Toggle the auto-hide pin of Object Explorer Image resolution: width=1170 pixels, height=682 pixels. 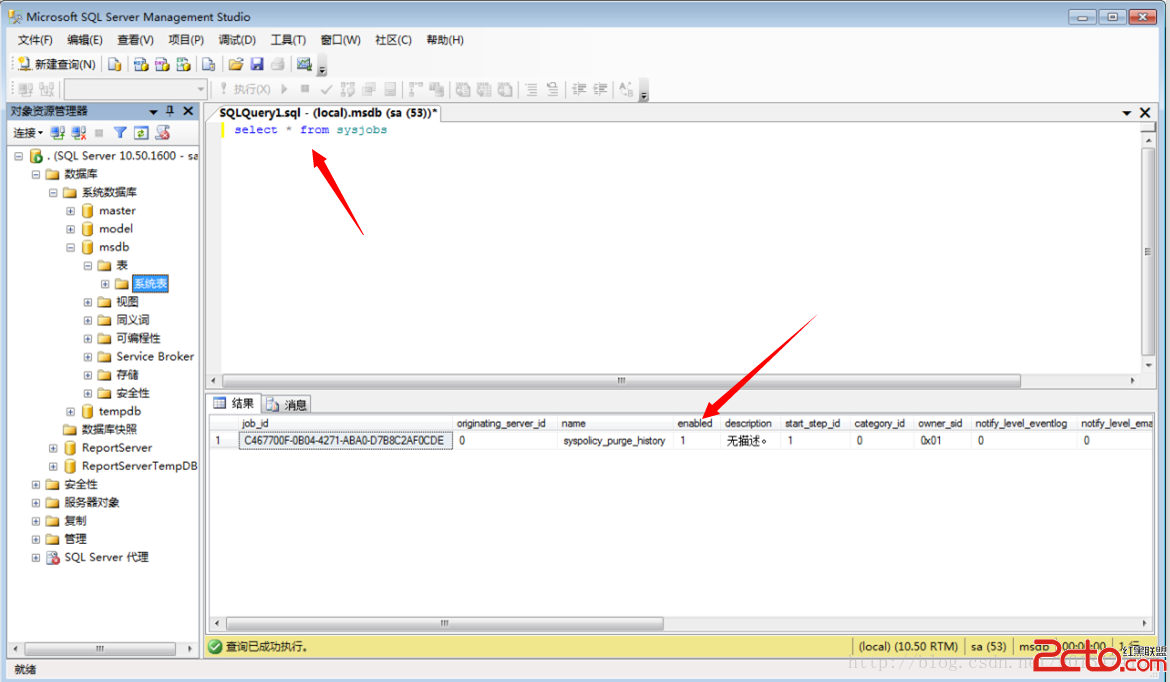click(170, 111)
